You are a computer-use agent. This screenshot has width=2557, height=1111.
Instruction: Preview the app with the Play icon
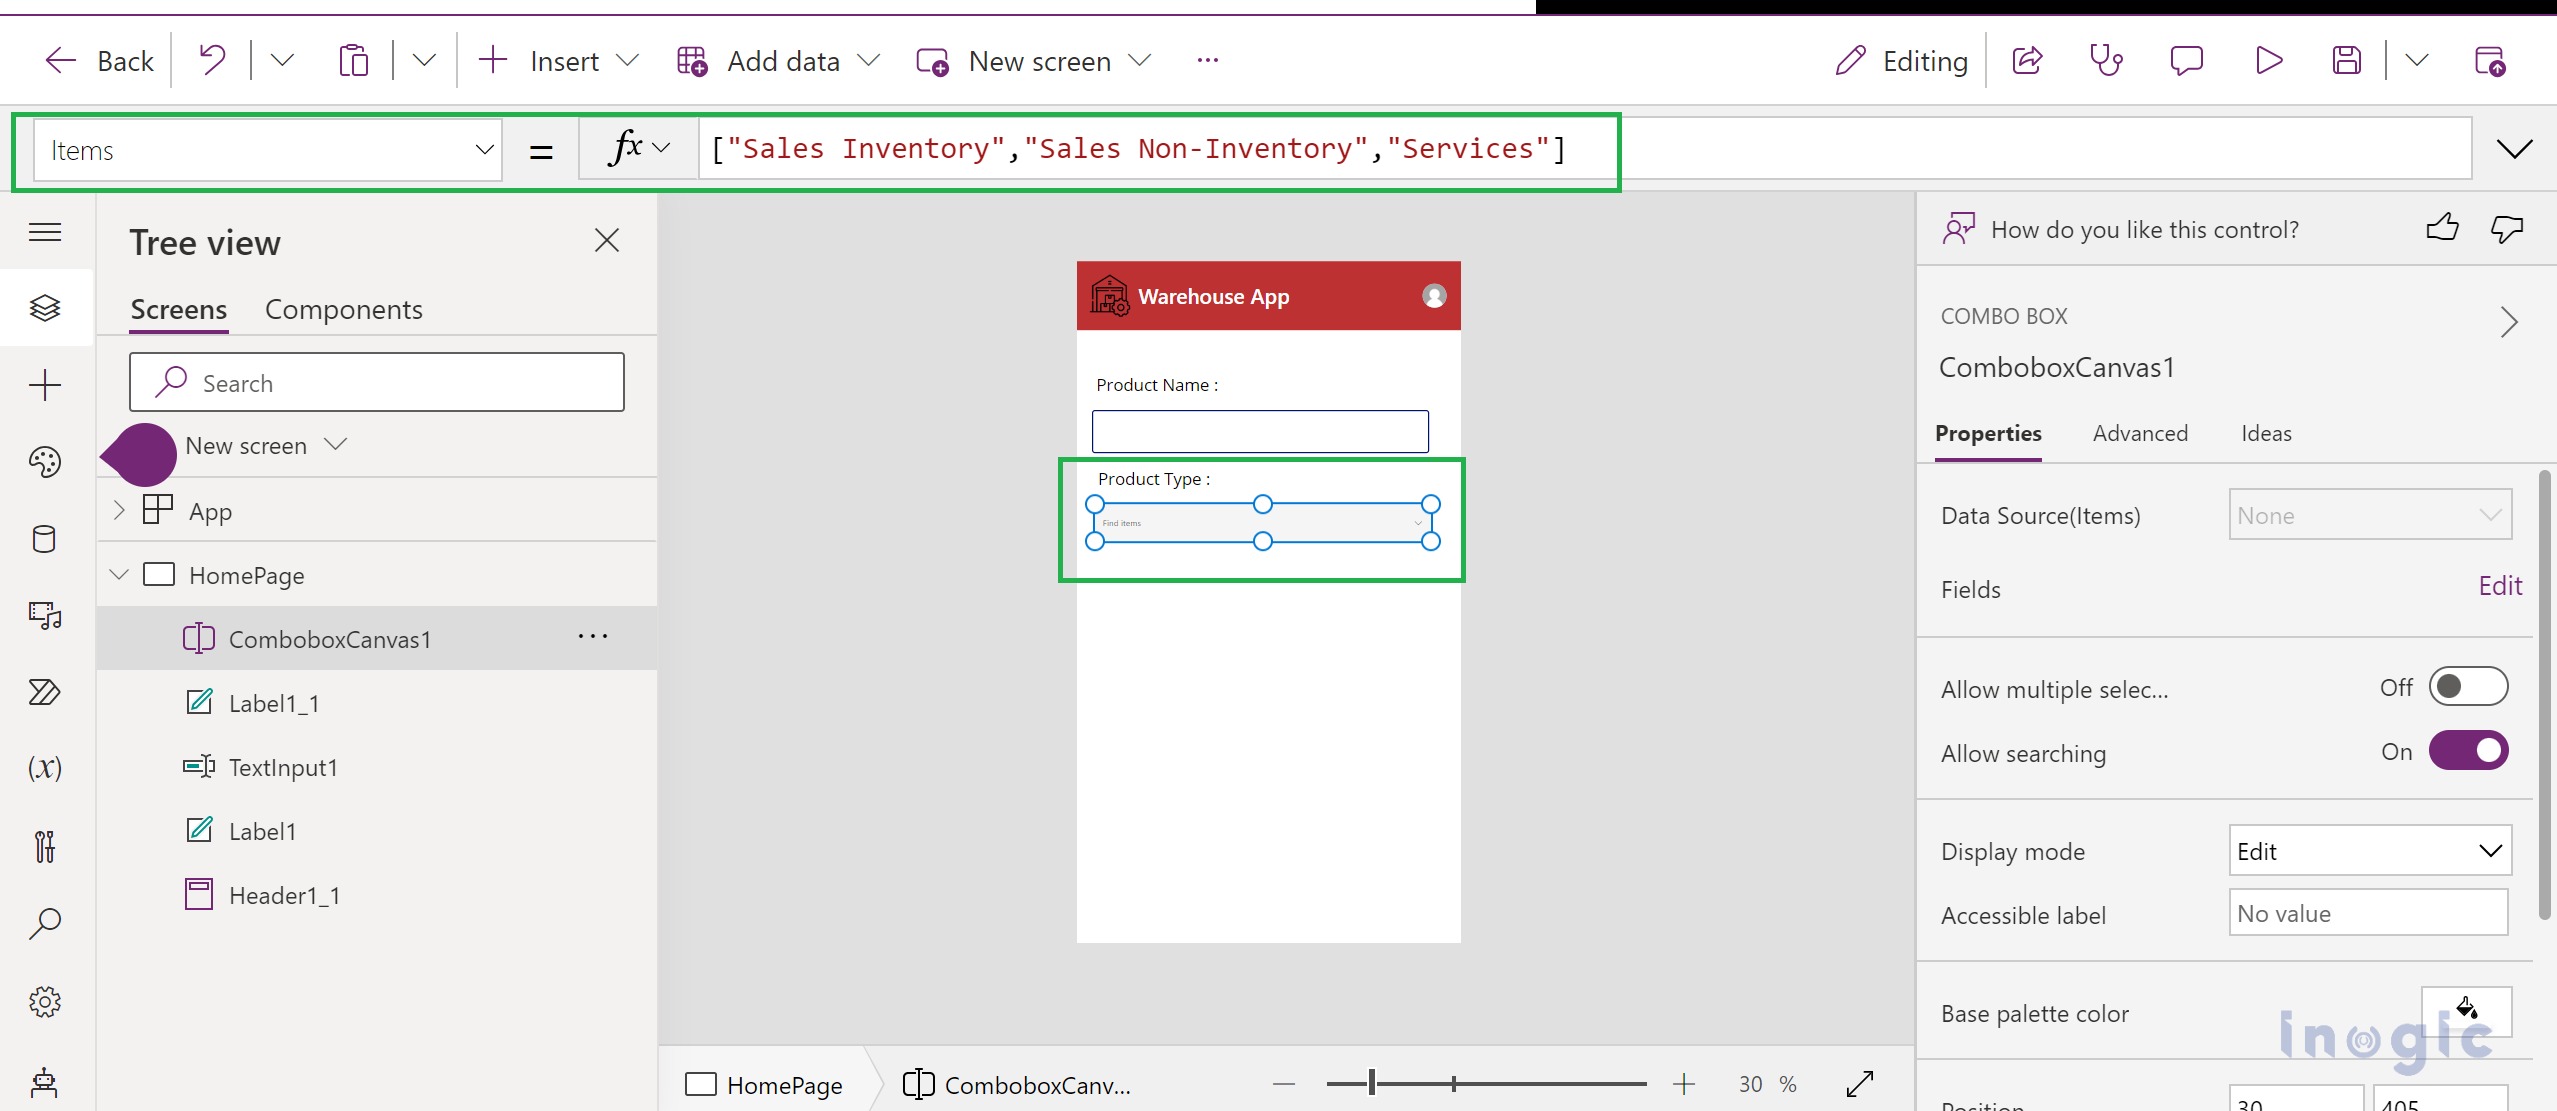pyautogui.click(x=2267, y=60)
